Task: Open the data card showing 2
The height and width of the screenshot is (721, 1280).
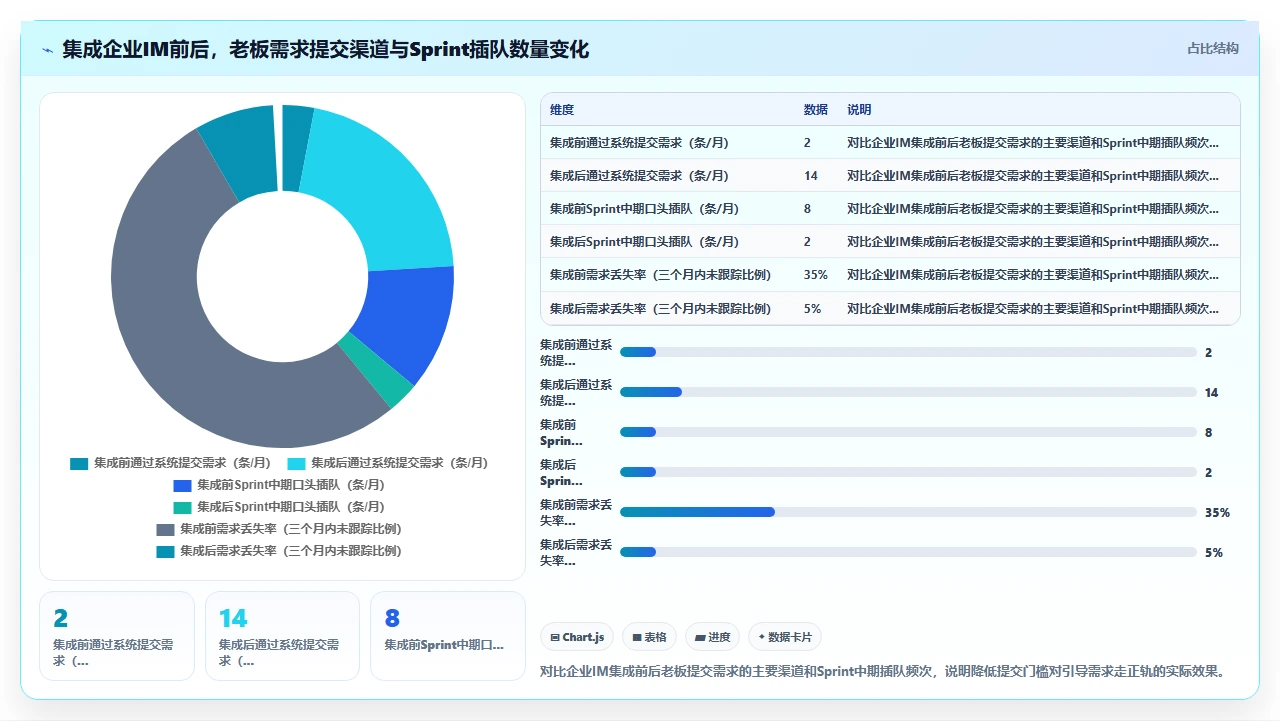Action: (x=117, y=636)
